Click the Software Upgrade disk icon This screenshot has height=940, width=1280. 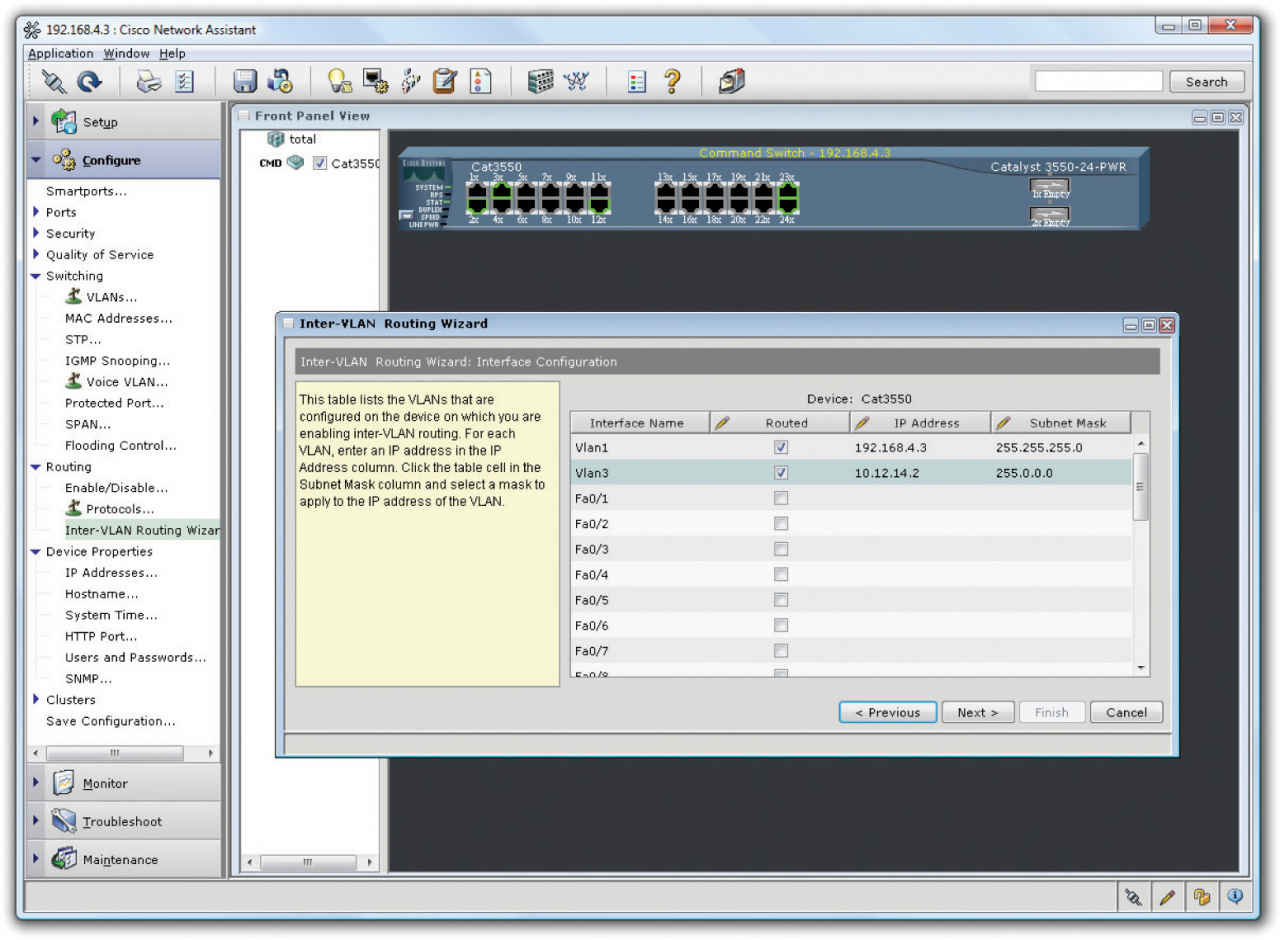pos(281,82)
